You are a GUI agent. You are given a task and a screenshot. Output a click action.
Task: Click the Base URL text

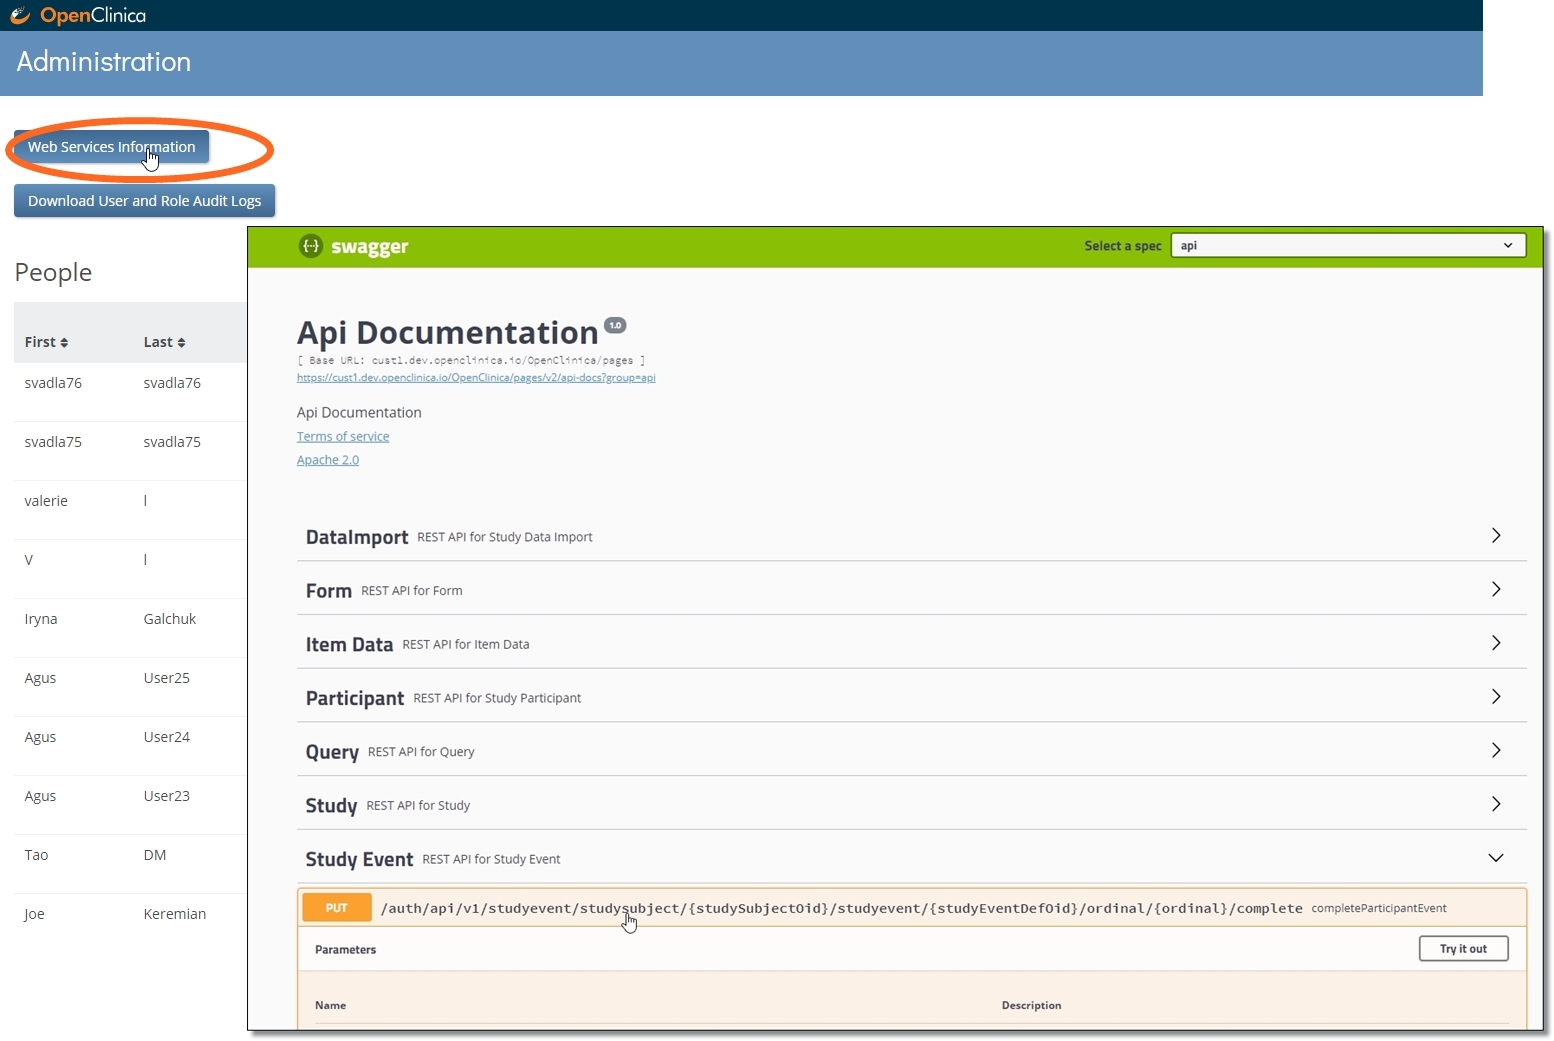tap(471, 360)
